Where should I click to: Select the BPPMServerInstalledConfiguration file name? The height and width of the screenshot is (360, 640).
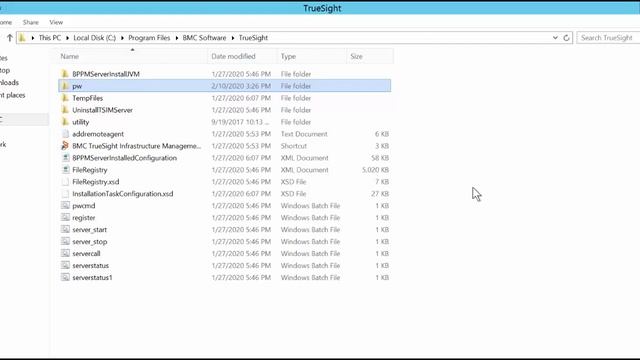[x=124, y=158]
